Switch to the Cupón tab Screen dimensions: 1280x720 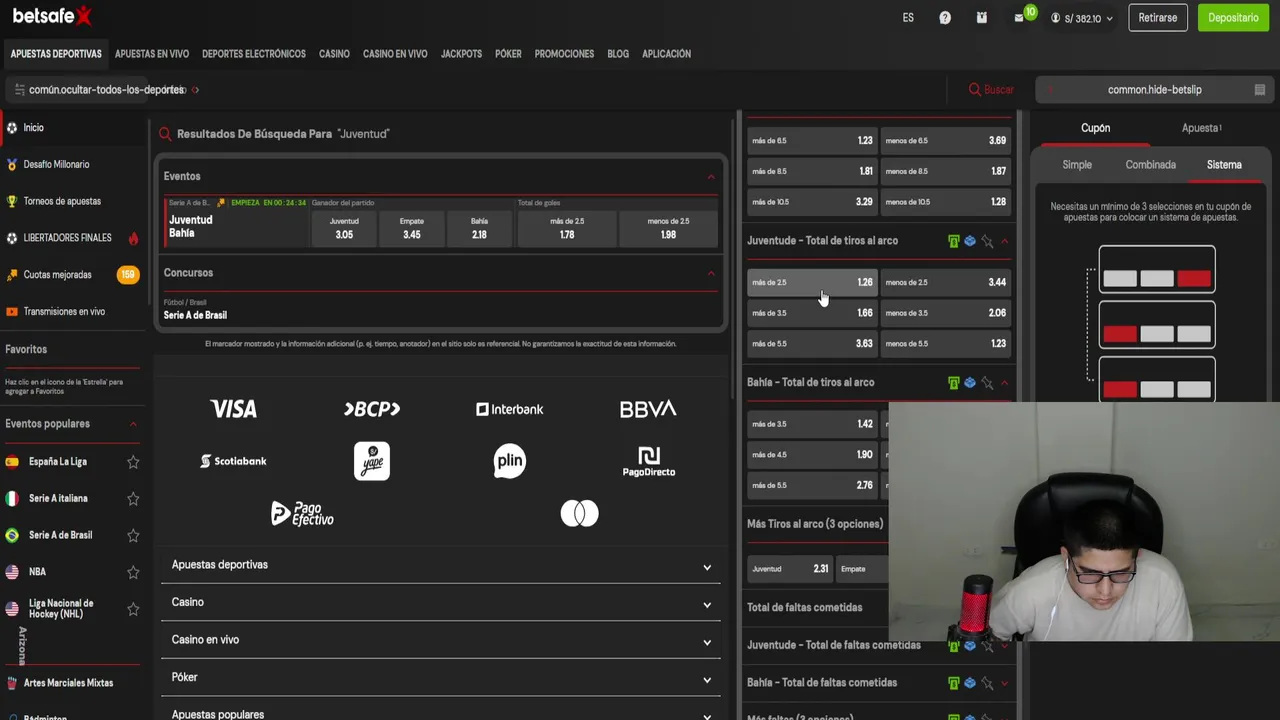pos(1095,128)
